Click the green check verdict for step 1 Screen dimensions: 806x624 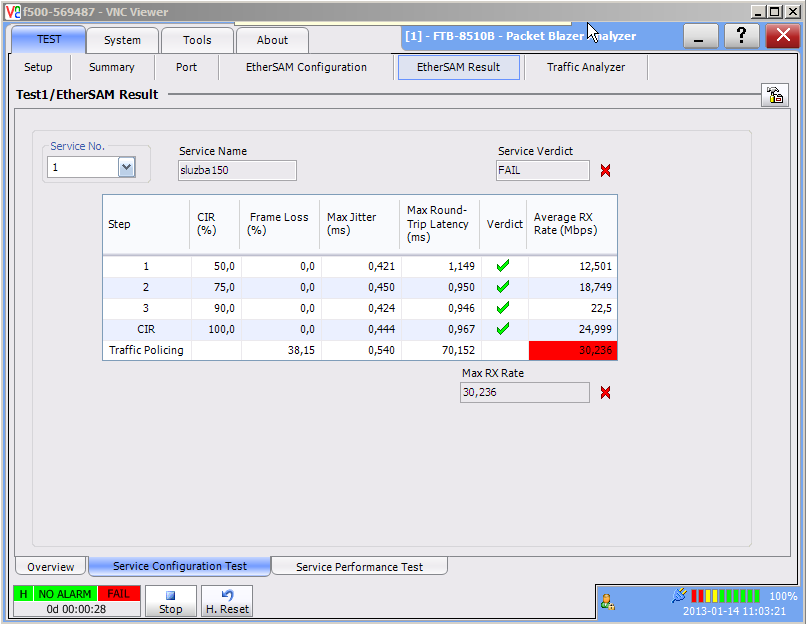point(503,266)
